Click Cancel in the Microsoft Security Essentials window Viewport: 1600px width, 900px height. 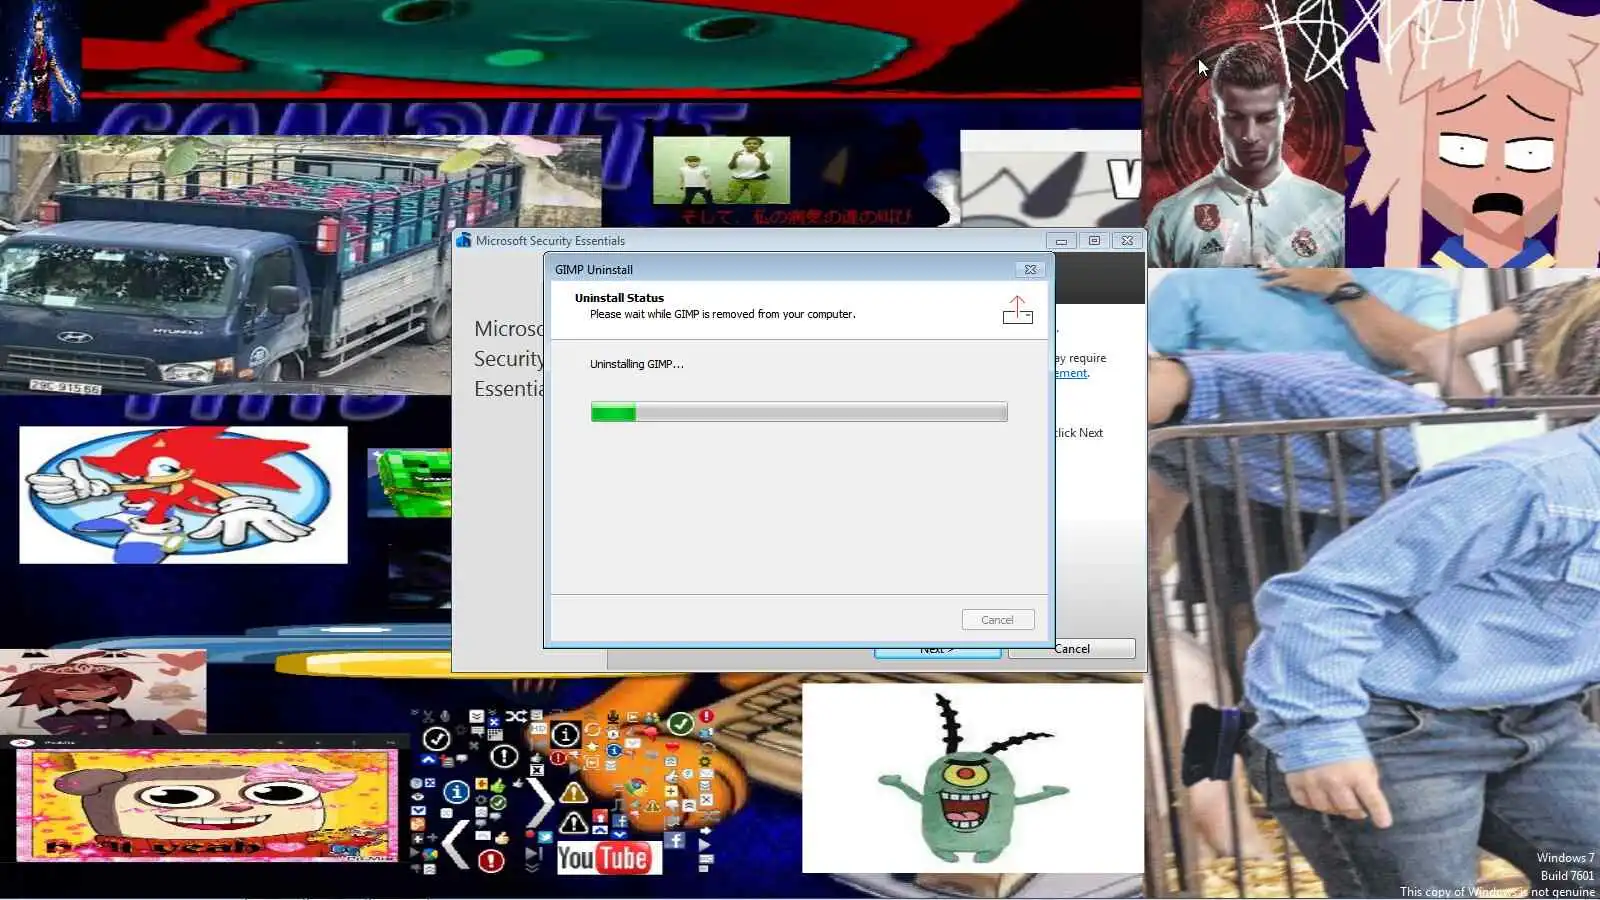pyautogui.click(x=1072, y=649)
